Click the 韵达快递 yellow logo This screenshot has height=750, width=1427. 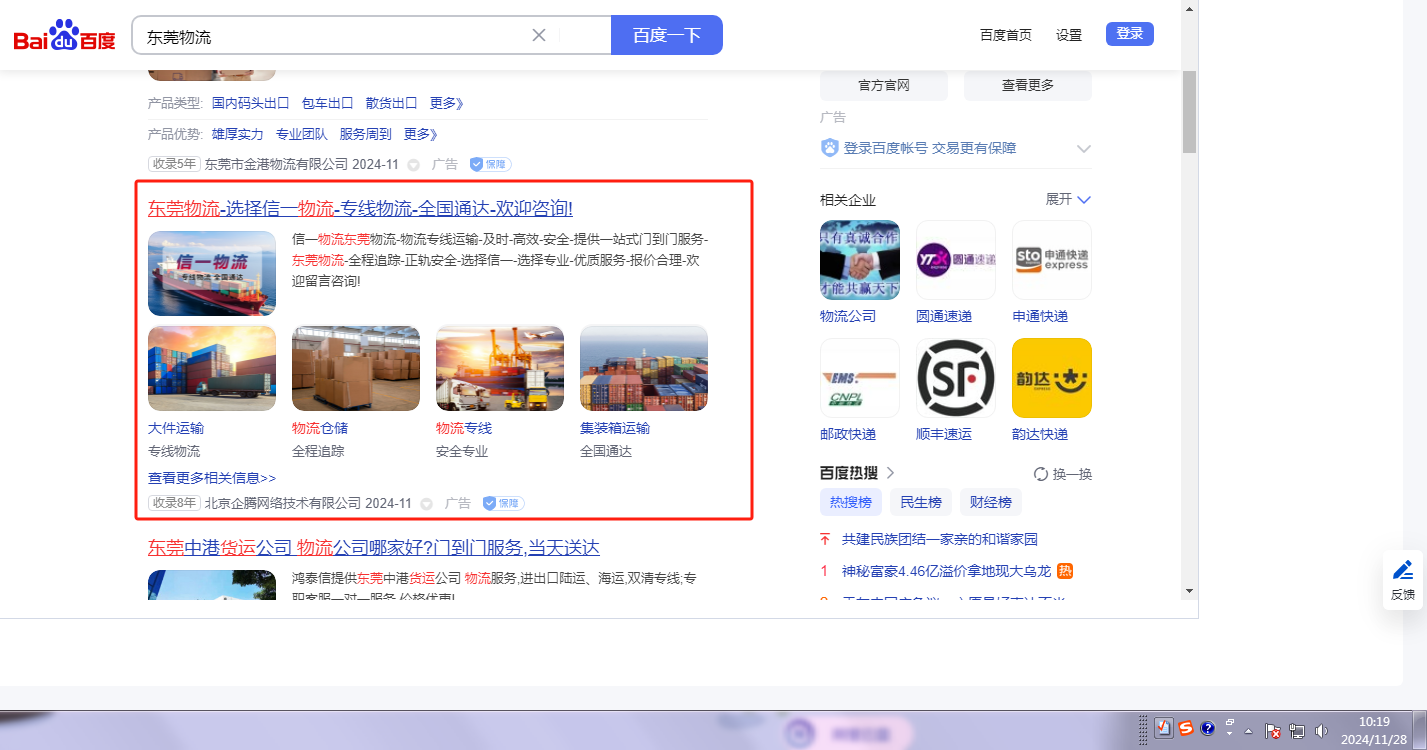(x=1051, y=377)
